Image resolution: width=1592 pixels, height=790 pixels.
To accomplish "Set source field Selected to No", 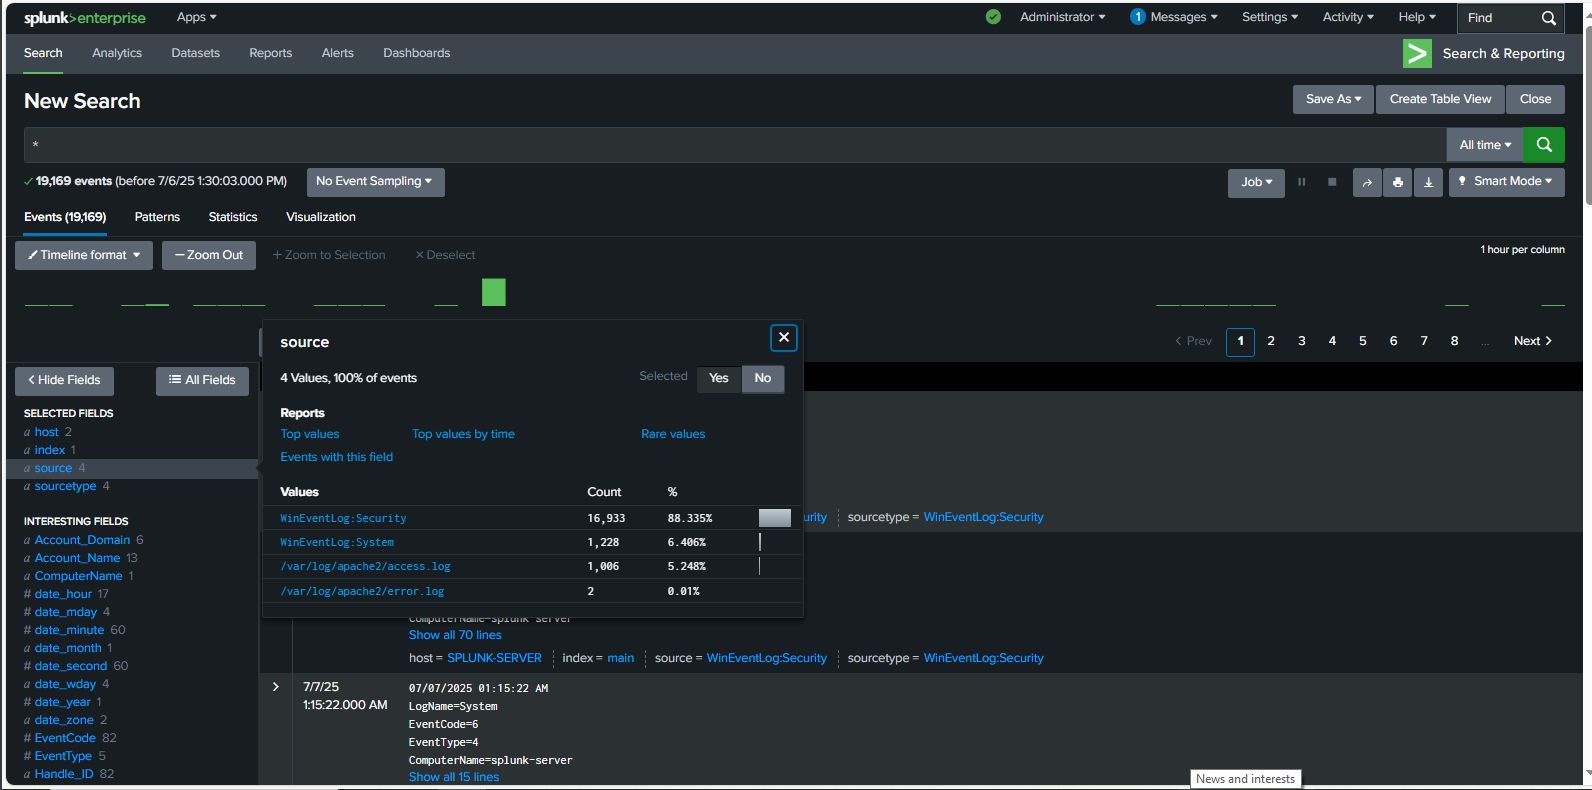I will click(762, 378).
